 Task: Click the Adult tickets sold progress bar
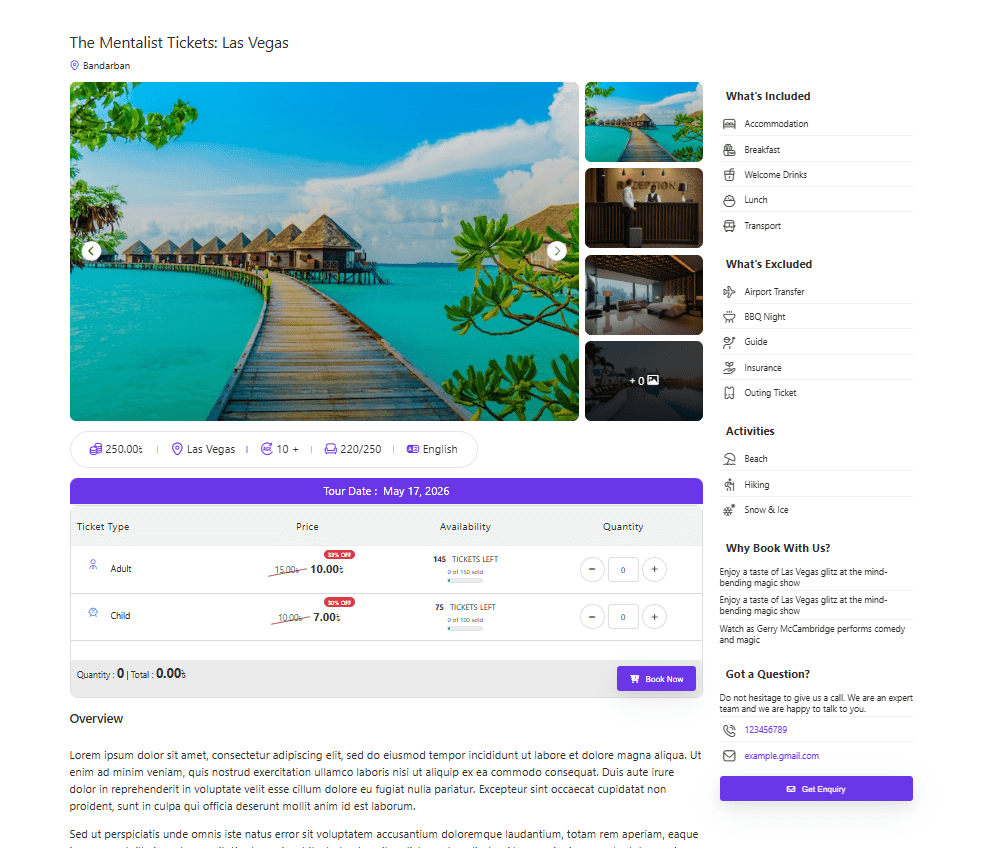click(x=465, y=581)
